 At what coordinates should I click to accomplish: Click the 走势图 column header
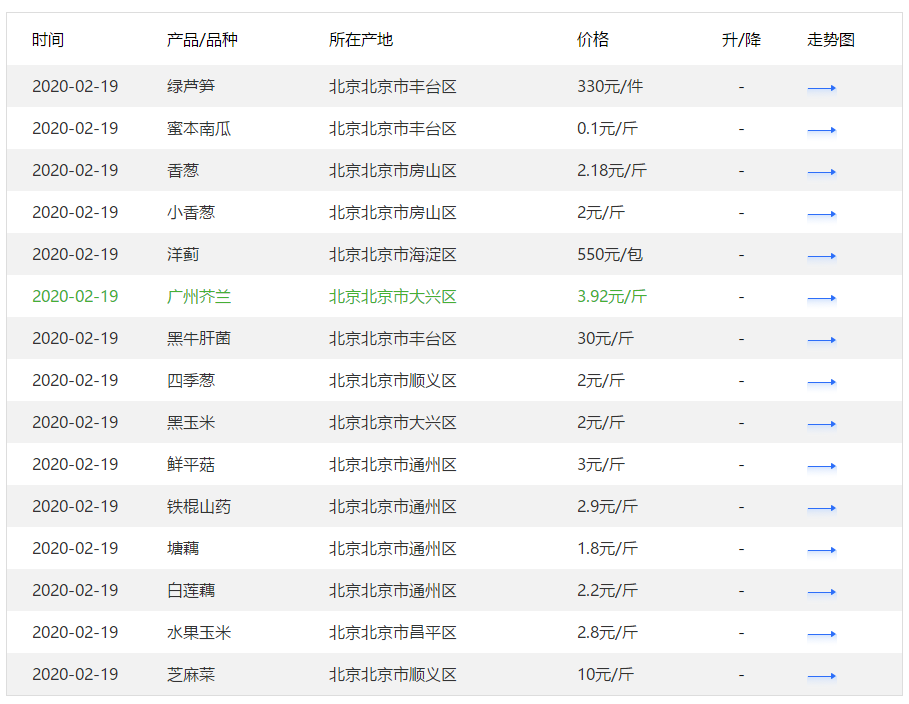click(831, 39)
